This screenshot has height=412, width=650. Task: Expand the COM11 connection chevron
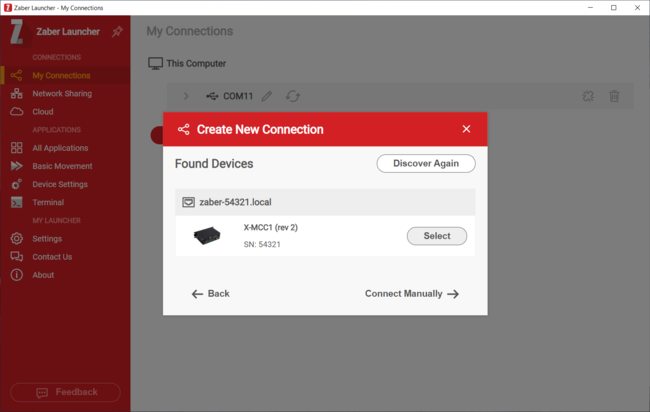tap(186, 96)
